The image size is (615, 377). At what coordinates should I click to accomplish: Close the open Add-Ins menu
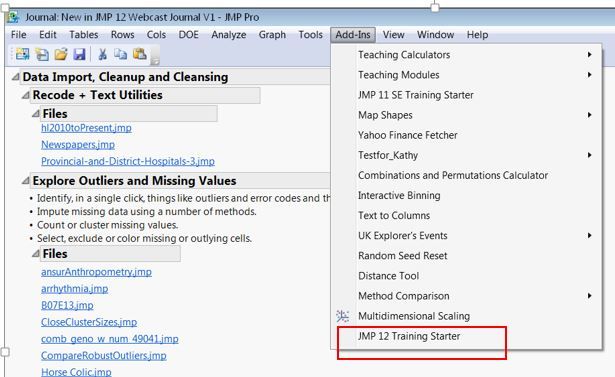pyautogui.click(x=353, y=35)
